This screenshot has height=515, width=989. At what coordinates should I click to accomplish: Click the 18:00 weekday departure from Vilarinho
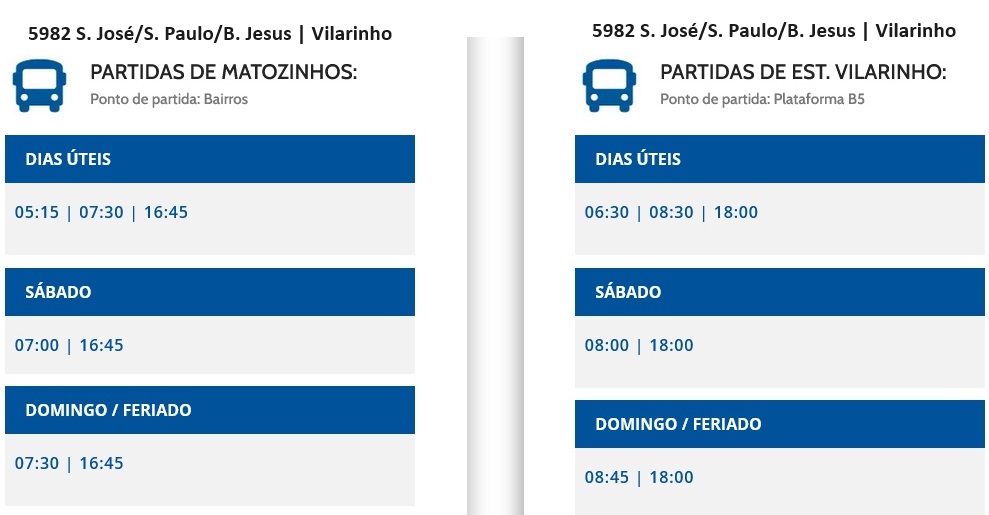736,212
